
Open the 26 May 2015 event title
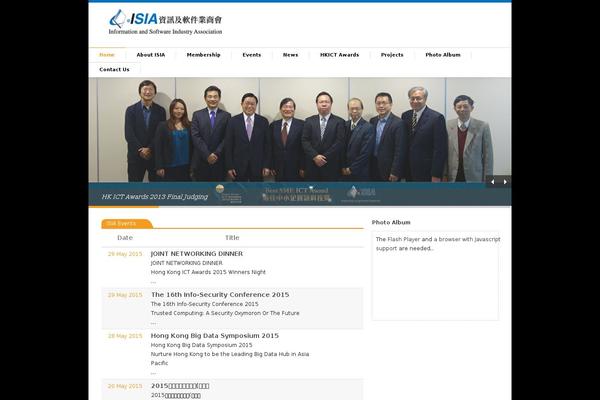coord(180,386)
